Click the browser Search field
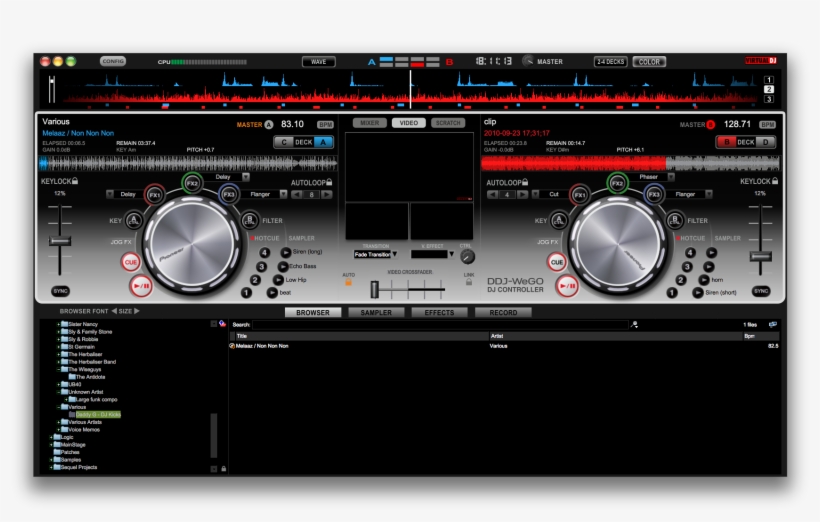Image resolution: width=820 pixels, height=522 pixels. pos(440,325)
